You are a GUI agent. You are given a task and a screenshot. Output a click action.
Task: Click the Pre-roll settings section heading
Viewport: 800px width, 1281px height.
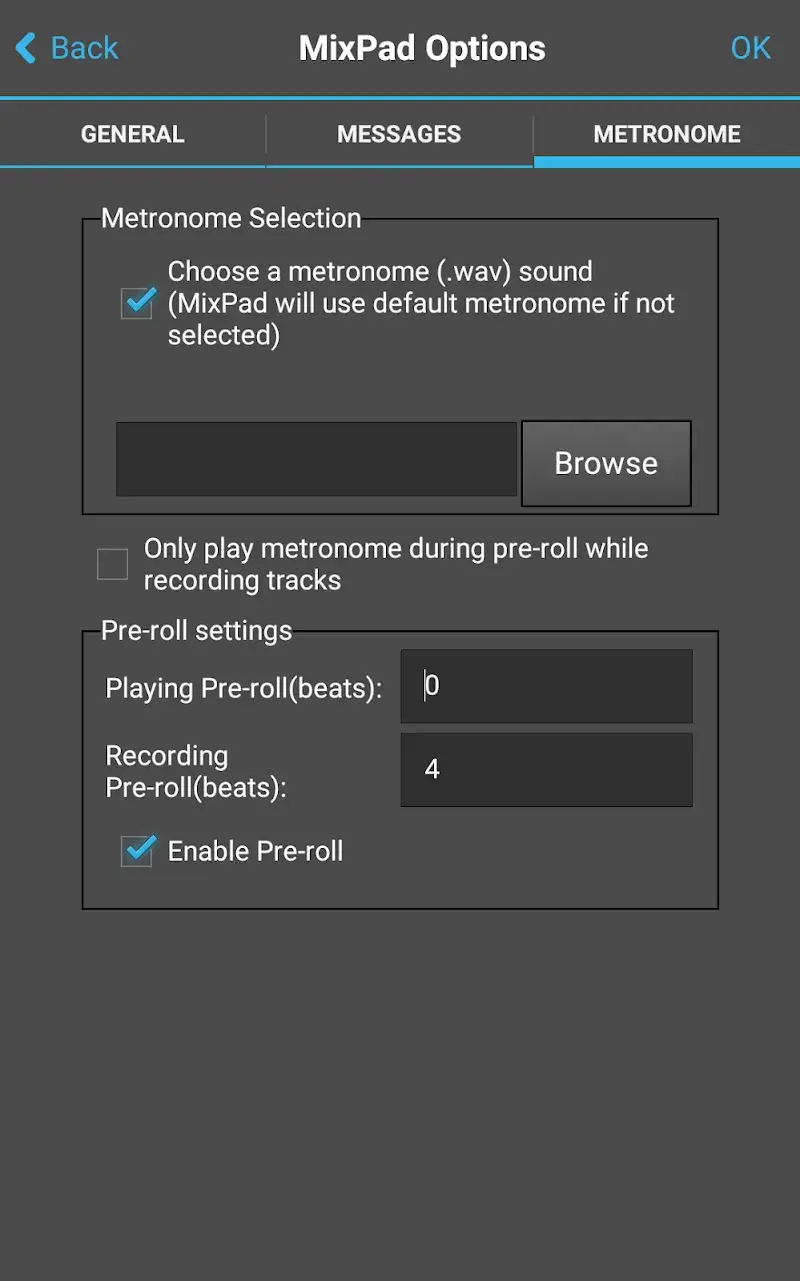(x=196, y=630)
